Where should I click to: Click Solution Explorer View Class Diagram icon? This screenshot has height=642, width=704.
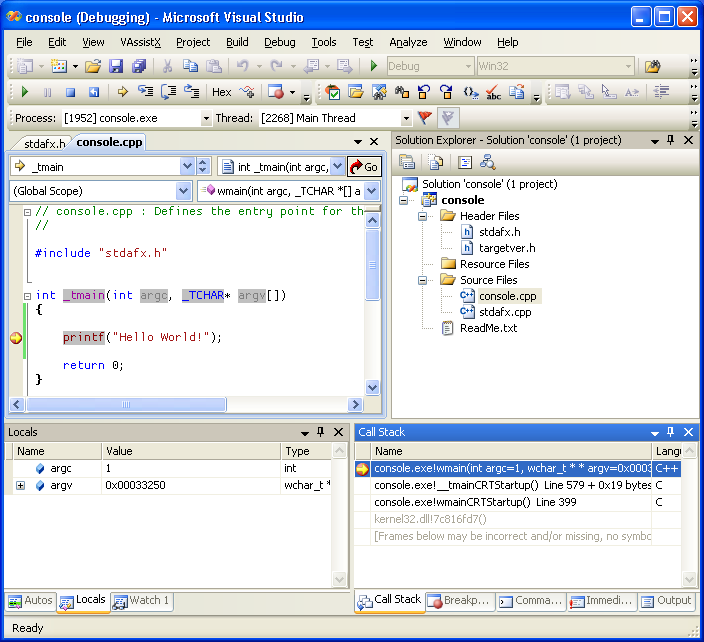[x=488, y=162]
